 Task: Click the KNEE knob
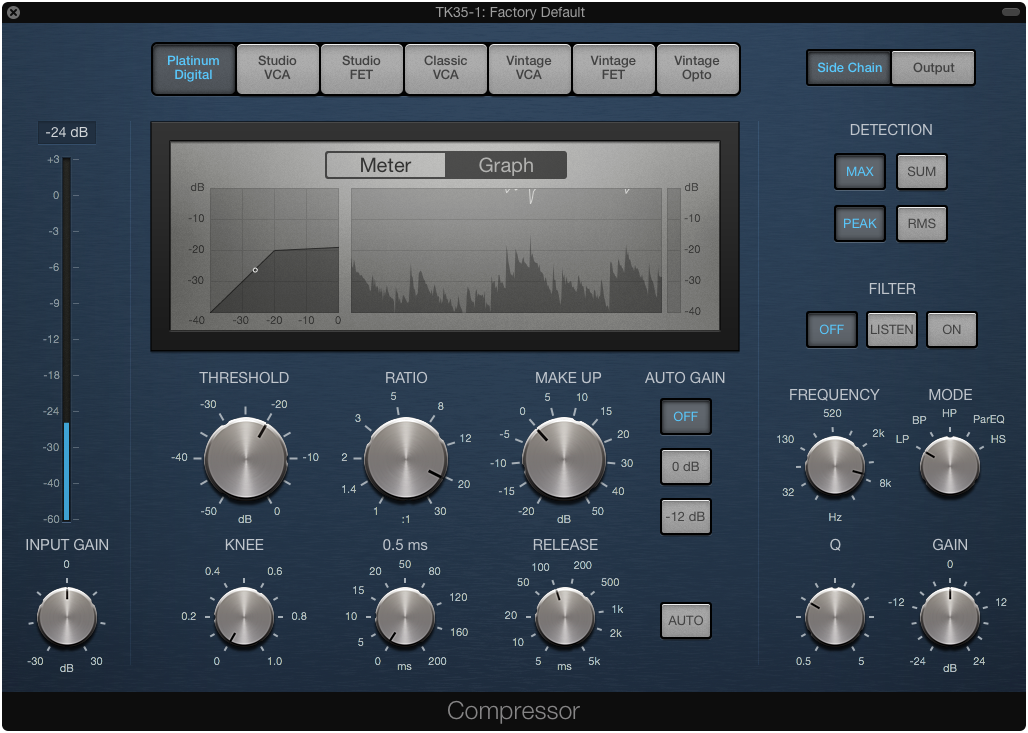(x=244, y=616)
